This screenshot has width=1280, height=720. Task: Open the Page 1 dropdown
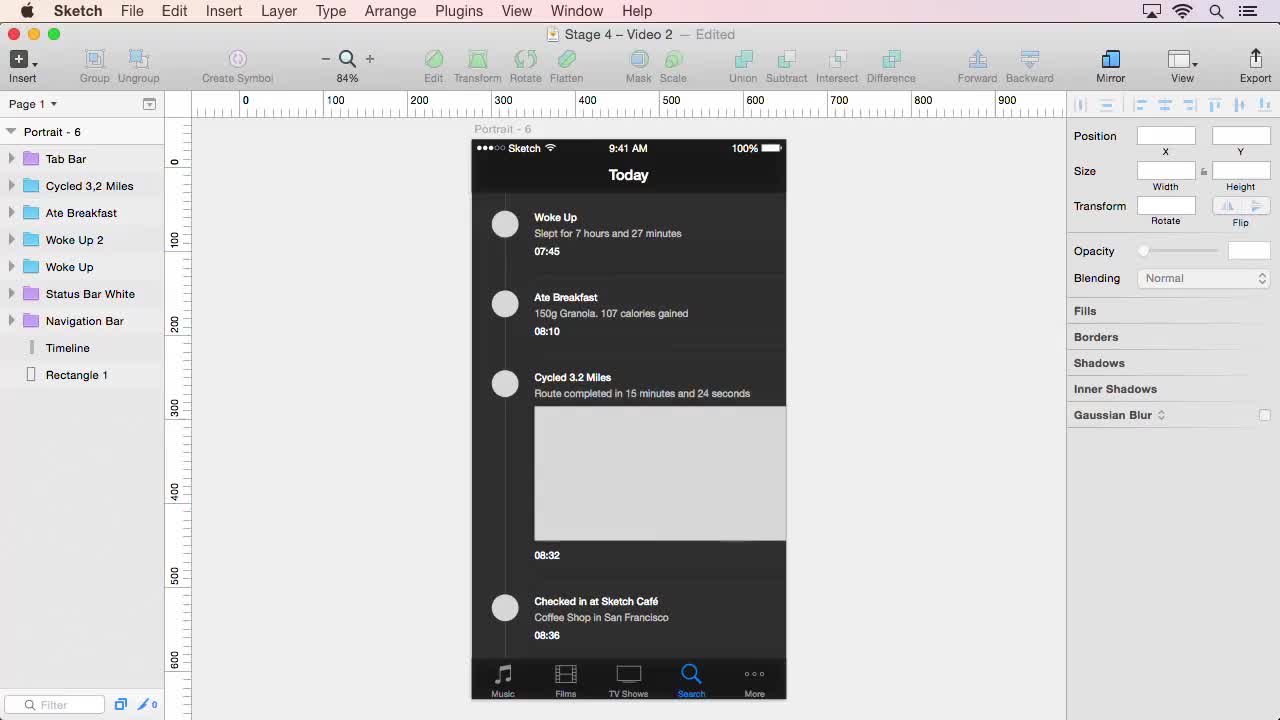(x=33, y=104)
